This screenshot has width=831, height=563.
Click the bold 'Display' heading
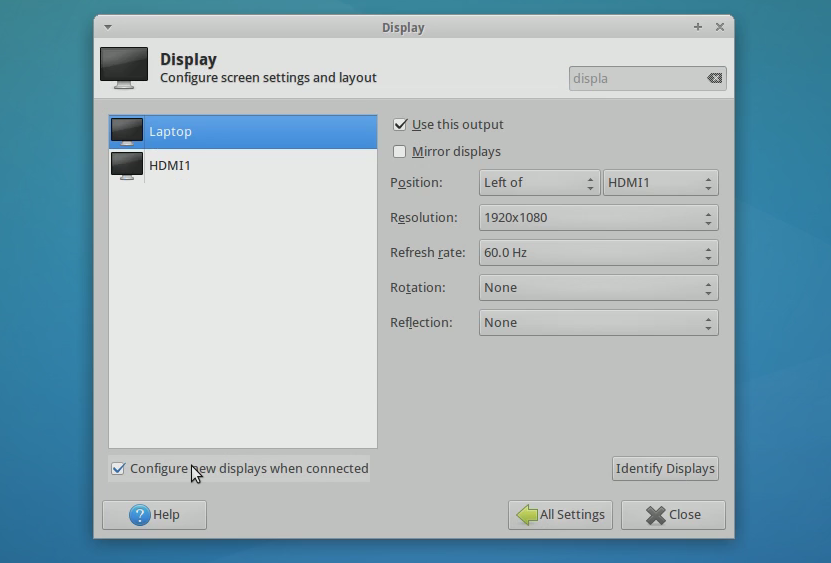[189, 59]
